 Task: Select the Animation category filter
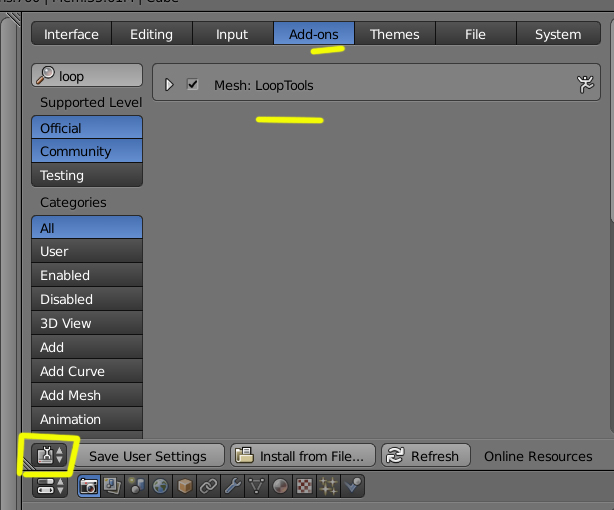click(x=87, y=419)
